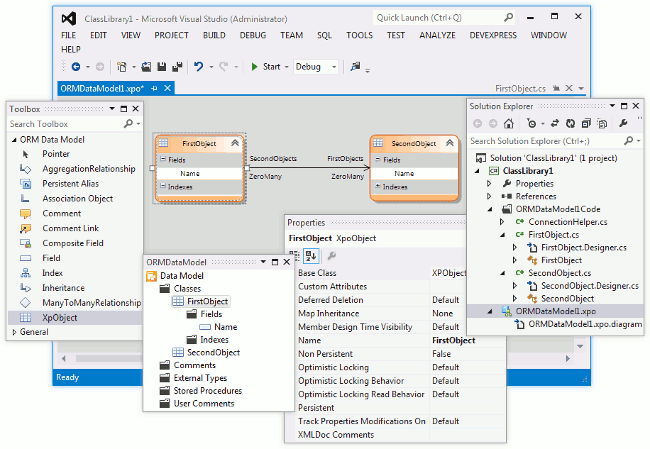Click the Sync with Active Document icon
650x449 pixels.
pyautogui.click(x=555, y=123)
